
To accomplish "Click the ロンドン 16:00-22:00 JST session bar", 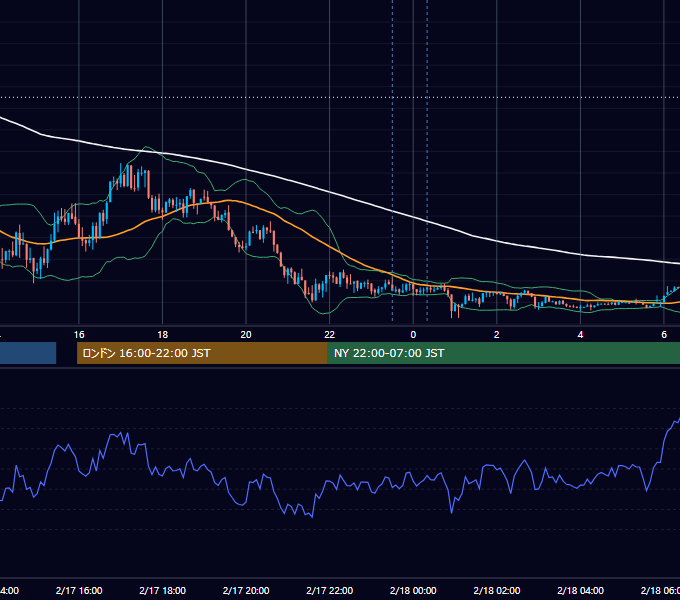I will pos(202,353).
